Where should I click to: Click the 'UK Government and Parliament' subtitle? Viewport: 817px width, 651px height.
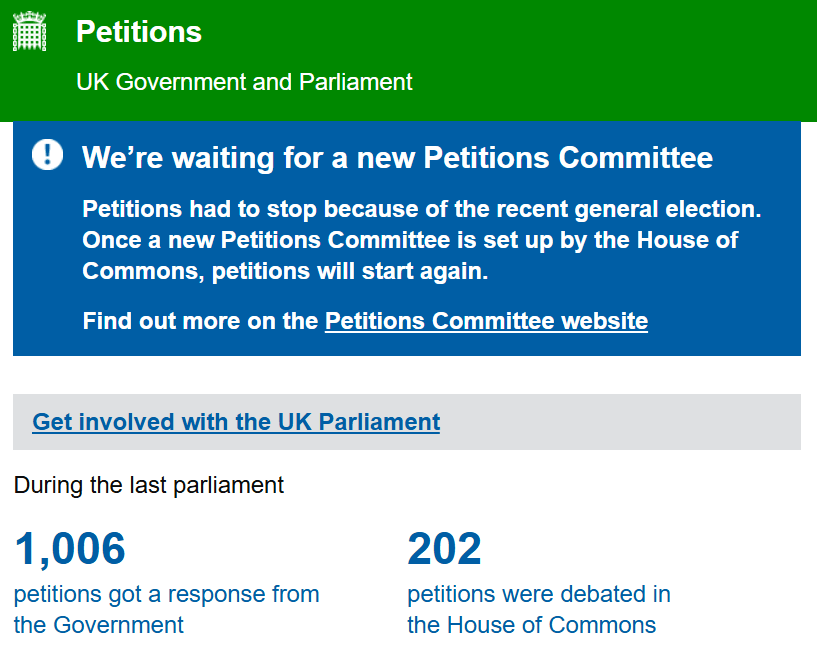point(244,82)
